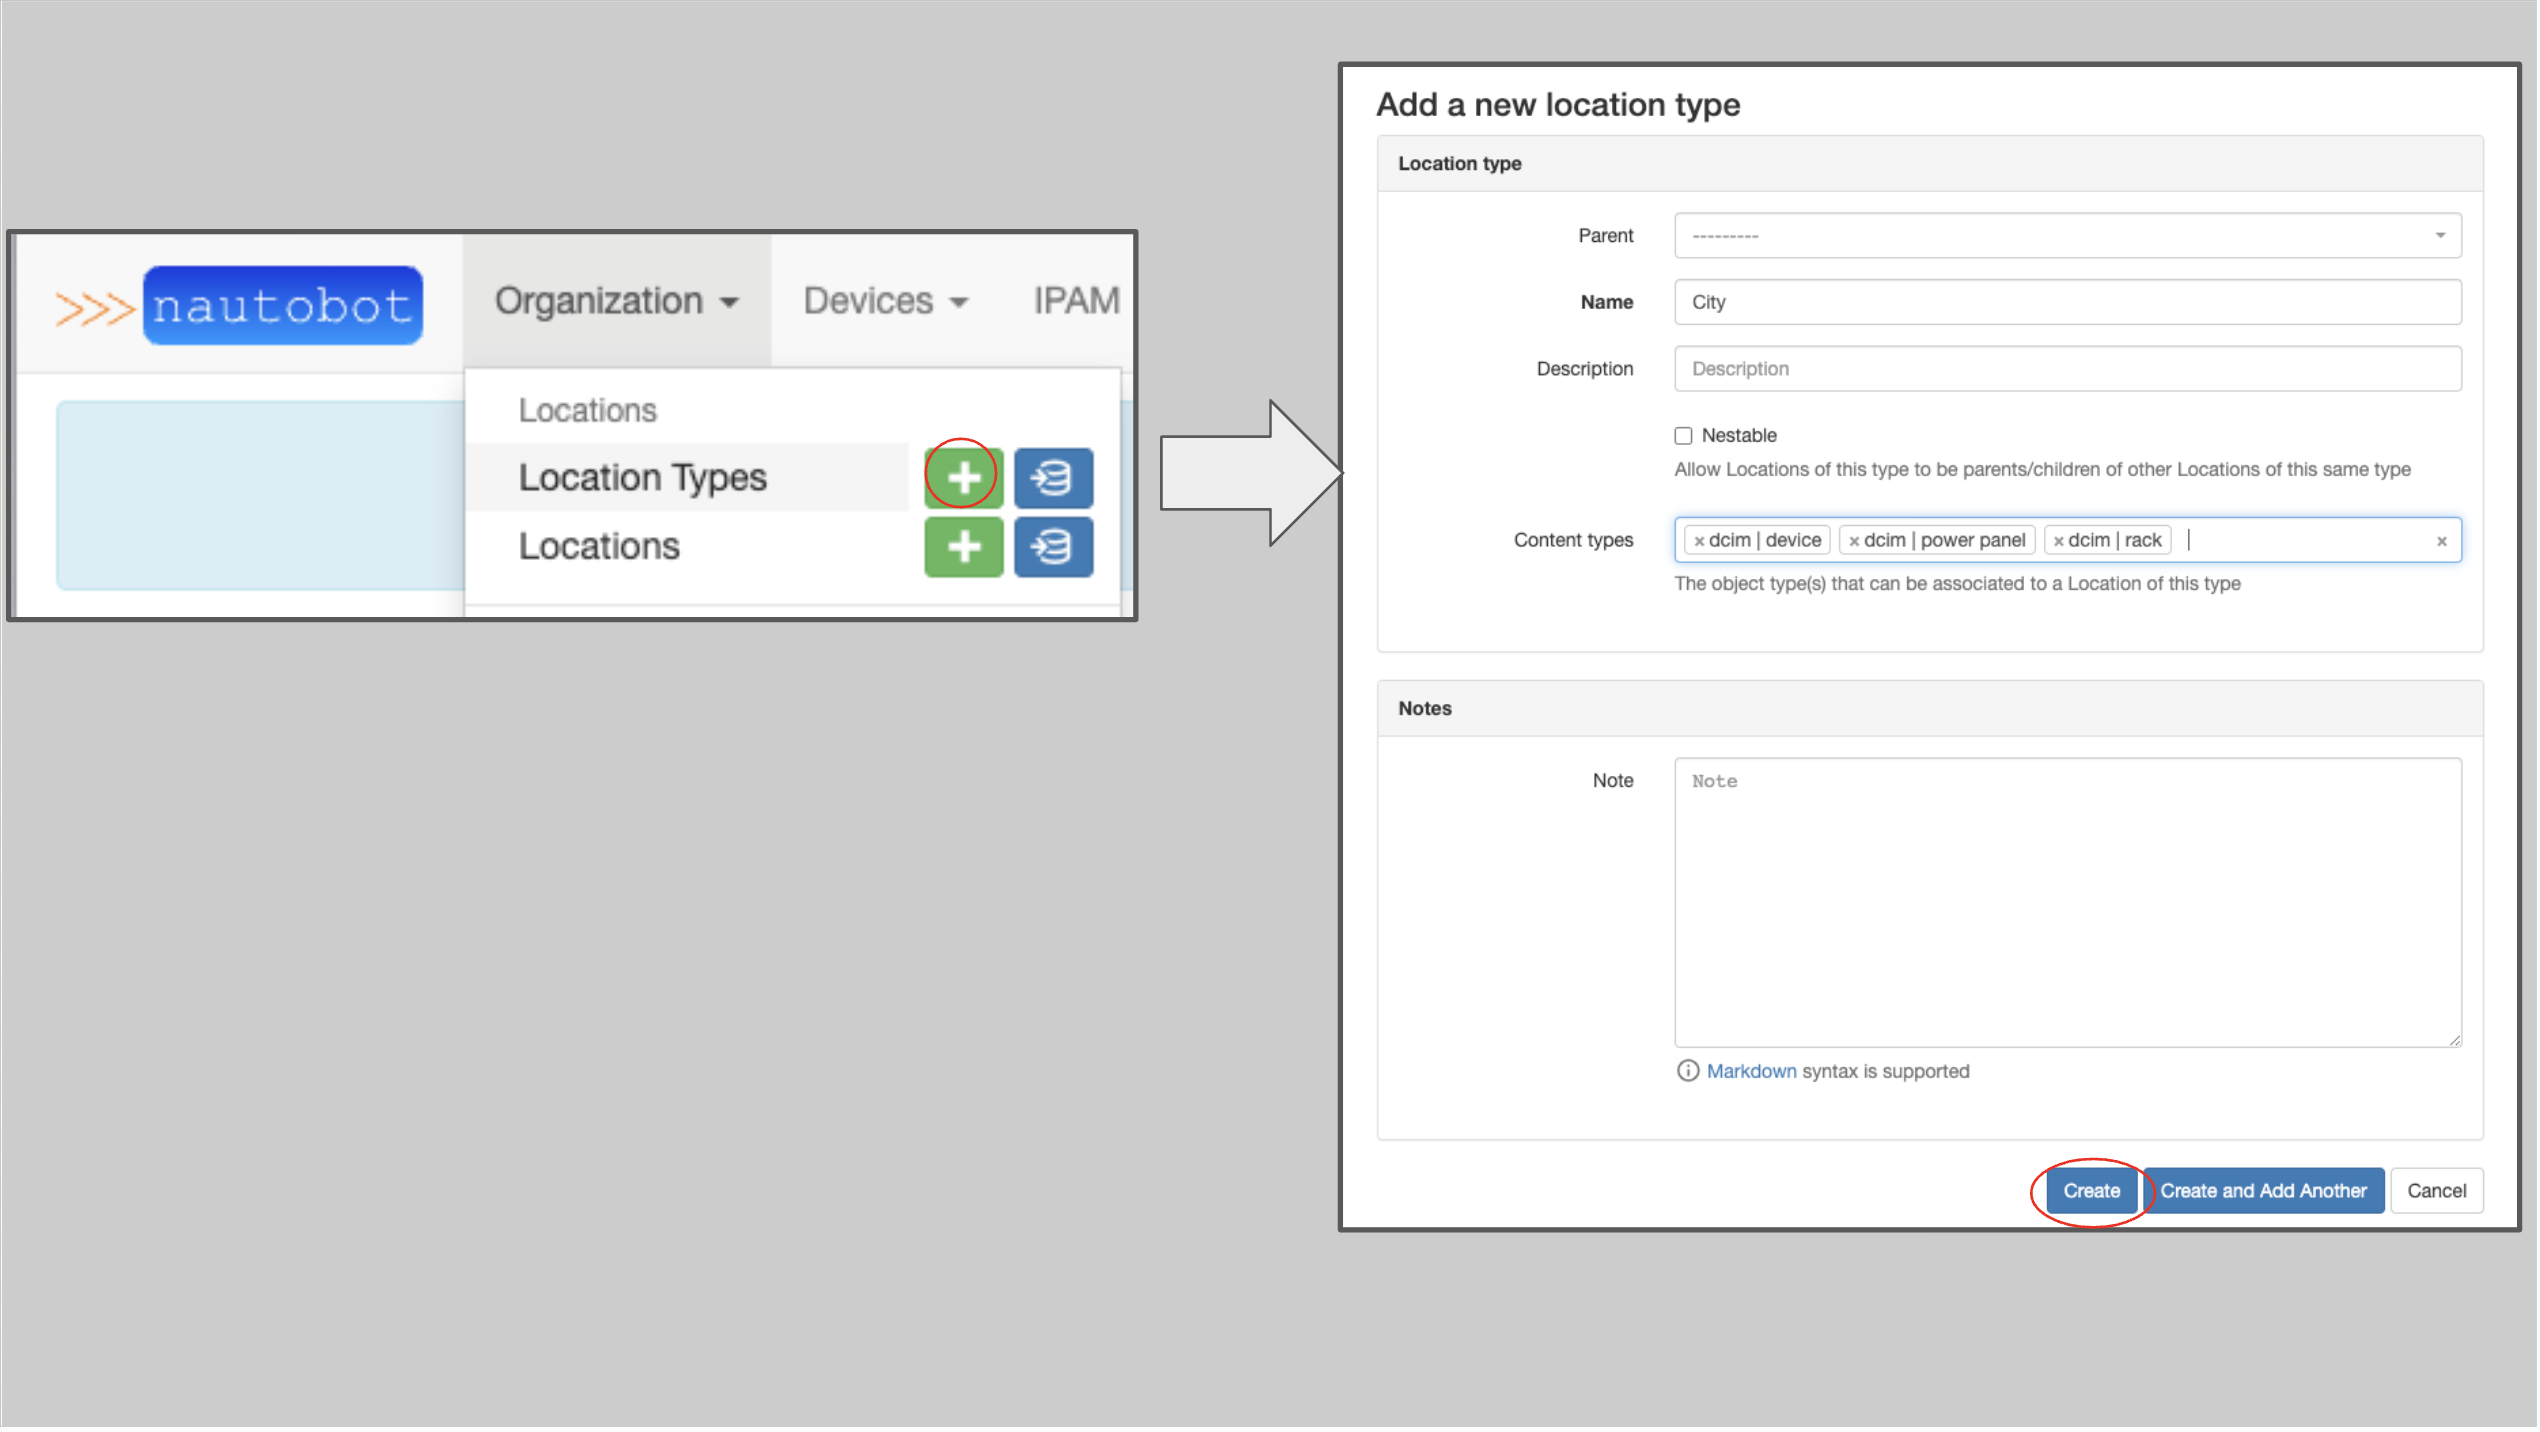The height and width of the screenshot is (1432, 2540).
Task: Click the Cancel button to discard
Action: [2435, 1190]
